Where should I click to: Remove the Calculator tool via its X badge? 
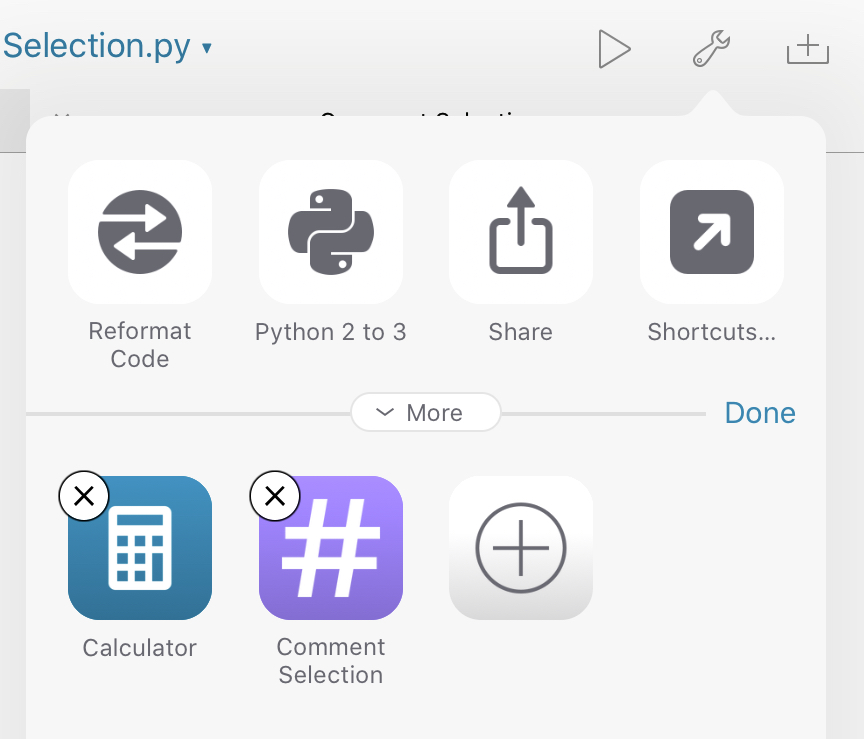84,496
